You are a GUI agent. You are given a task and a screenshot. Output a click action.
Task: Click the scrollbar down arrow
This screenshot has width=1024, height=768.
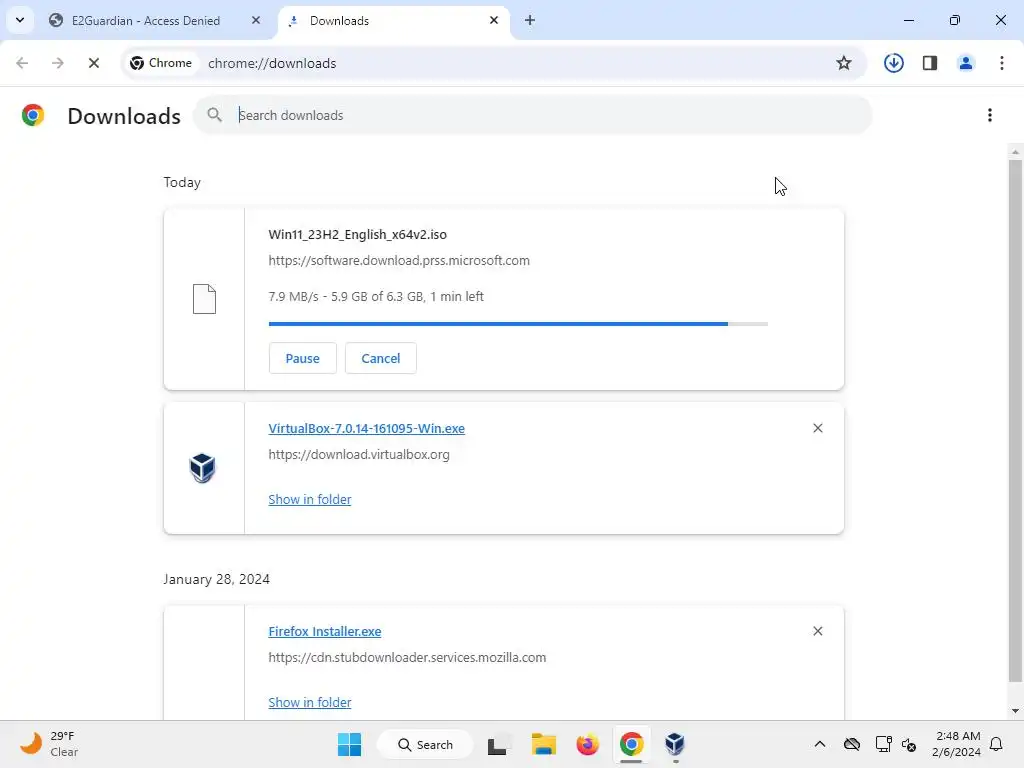pyautogui.click(x=1015, y=711)
